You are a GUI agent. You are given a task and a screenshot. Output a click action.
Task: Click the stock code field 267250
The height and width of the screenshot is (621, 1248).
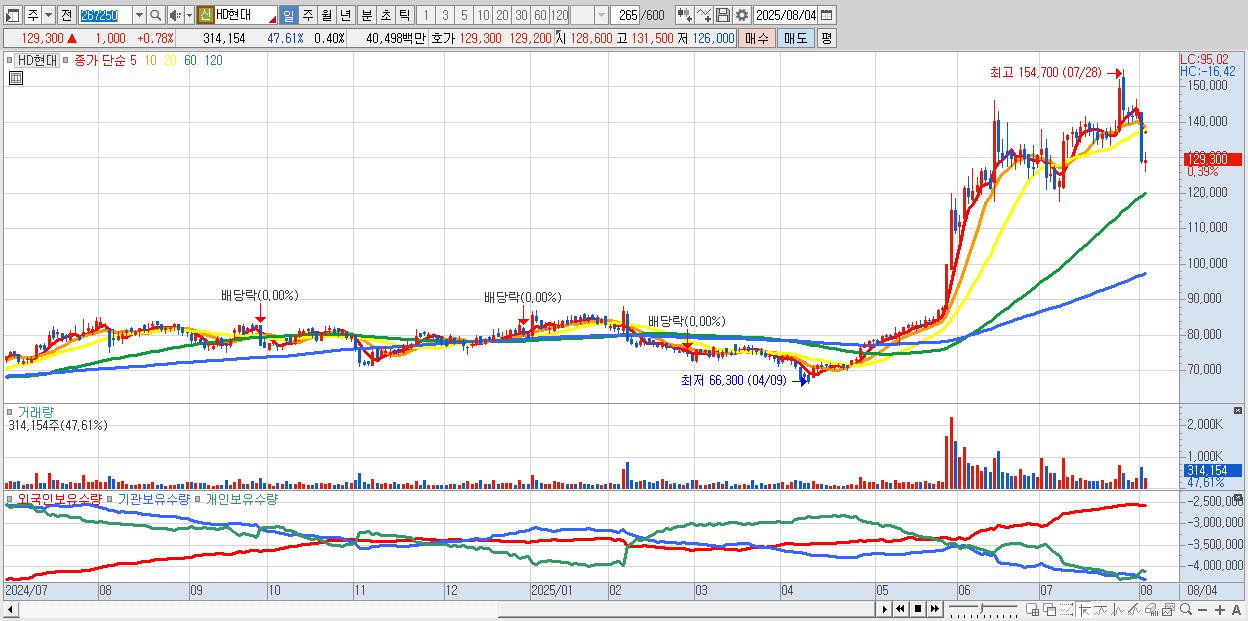coord(105,15)
